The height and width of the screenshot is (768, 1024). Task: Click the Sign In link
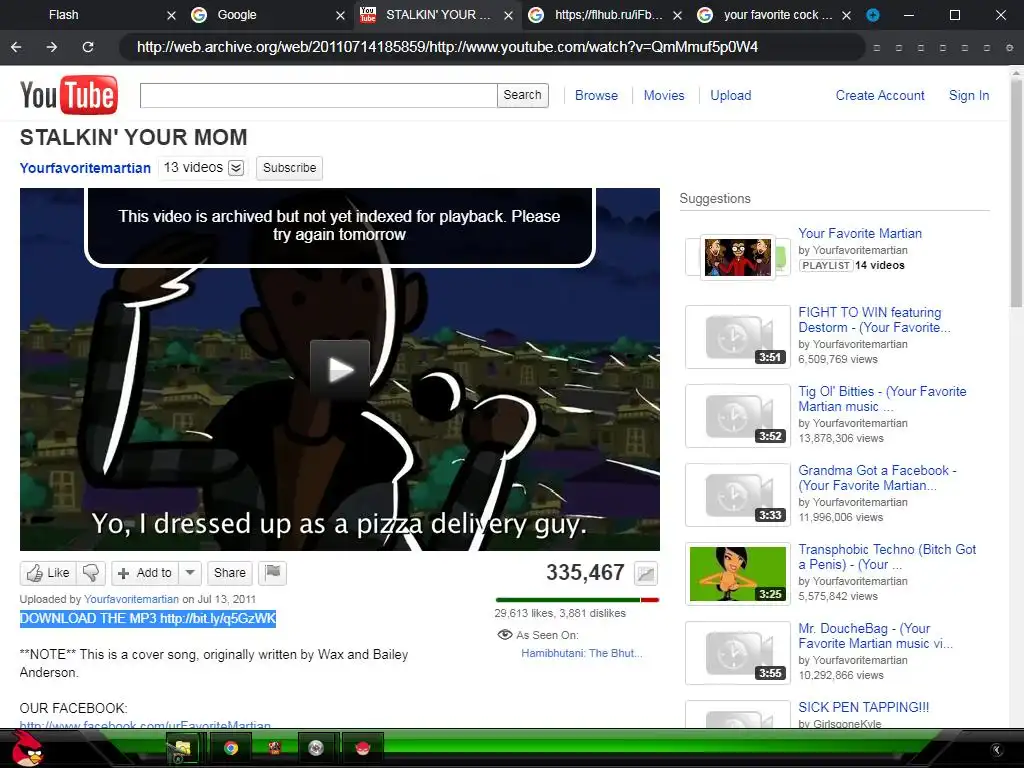point(968,95)
